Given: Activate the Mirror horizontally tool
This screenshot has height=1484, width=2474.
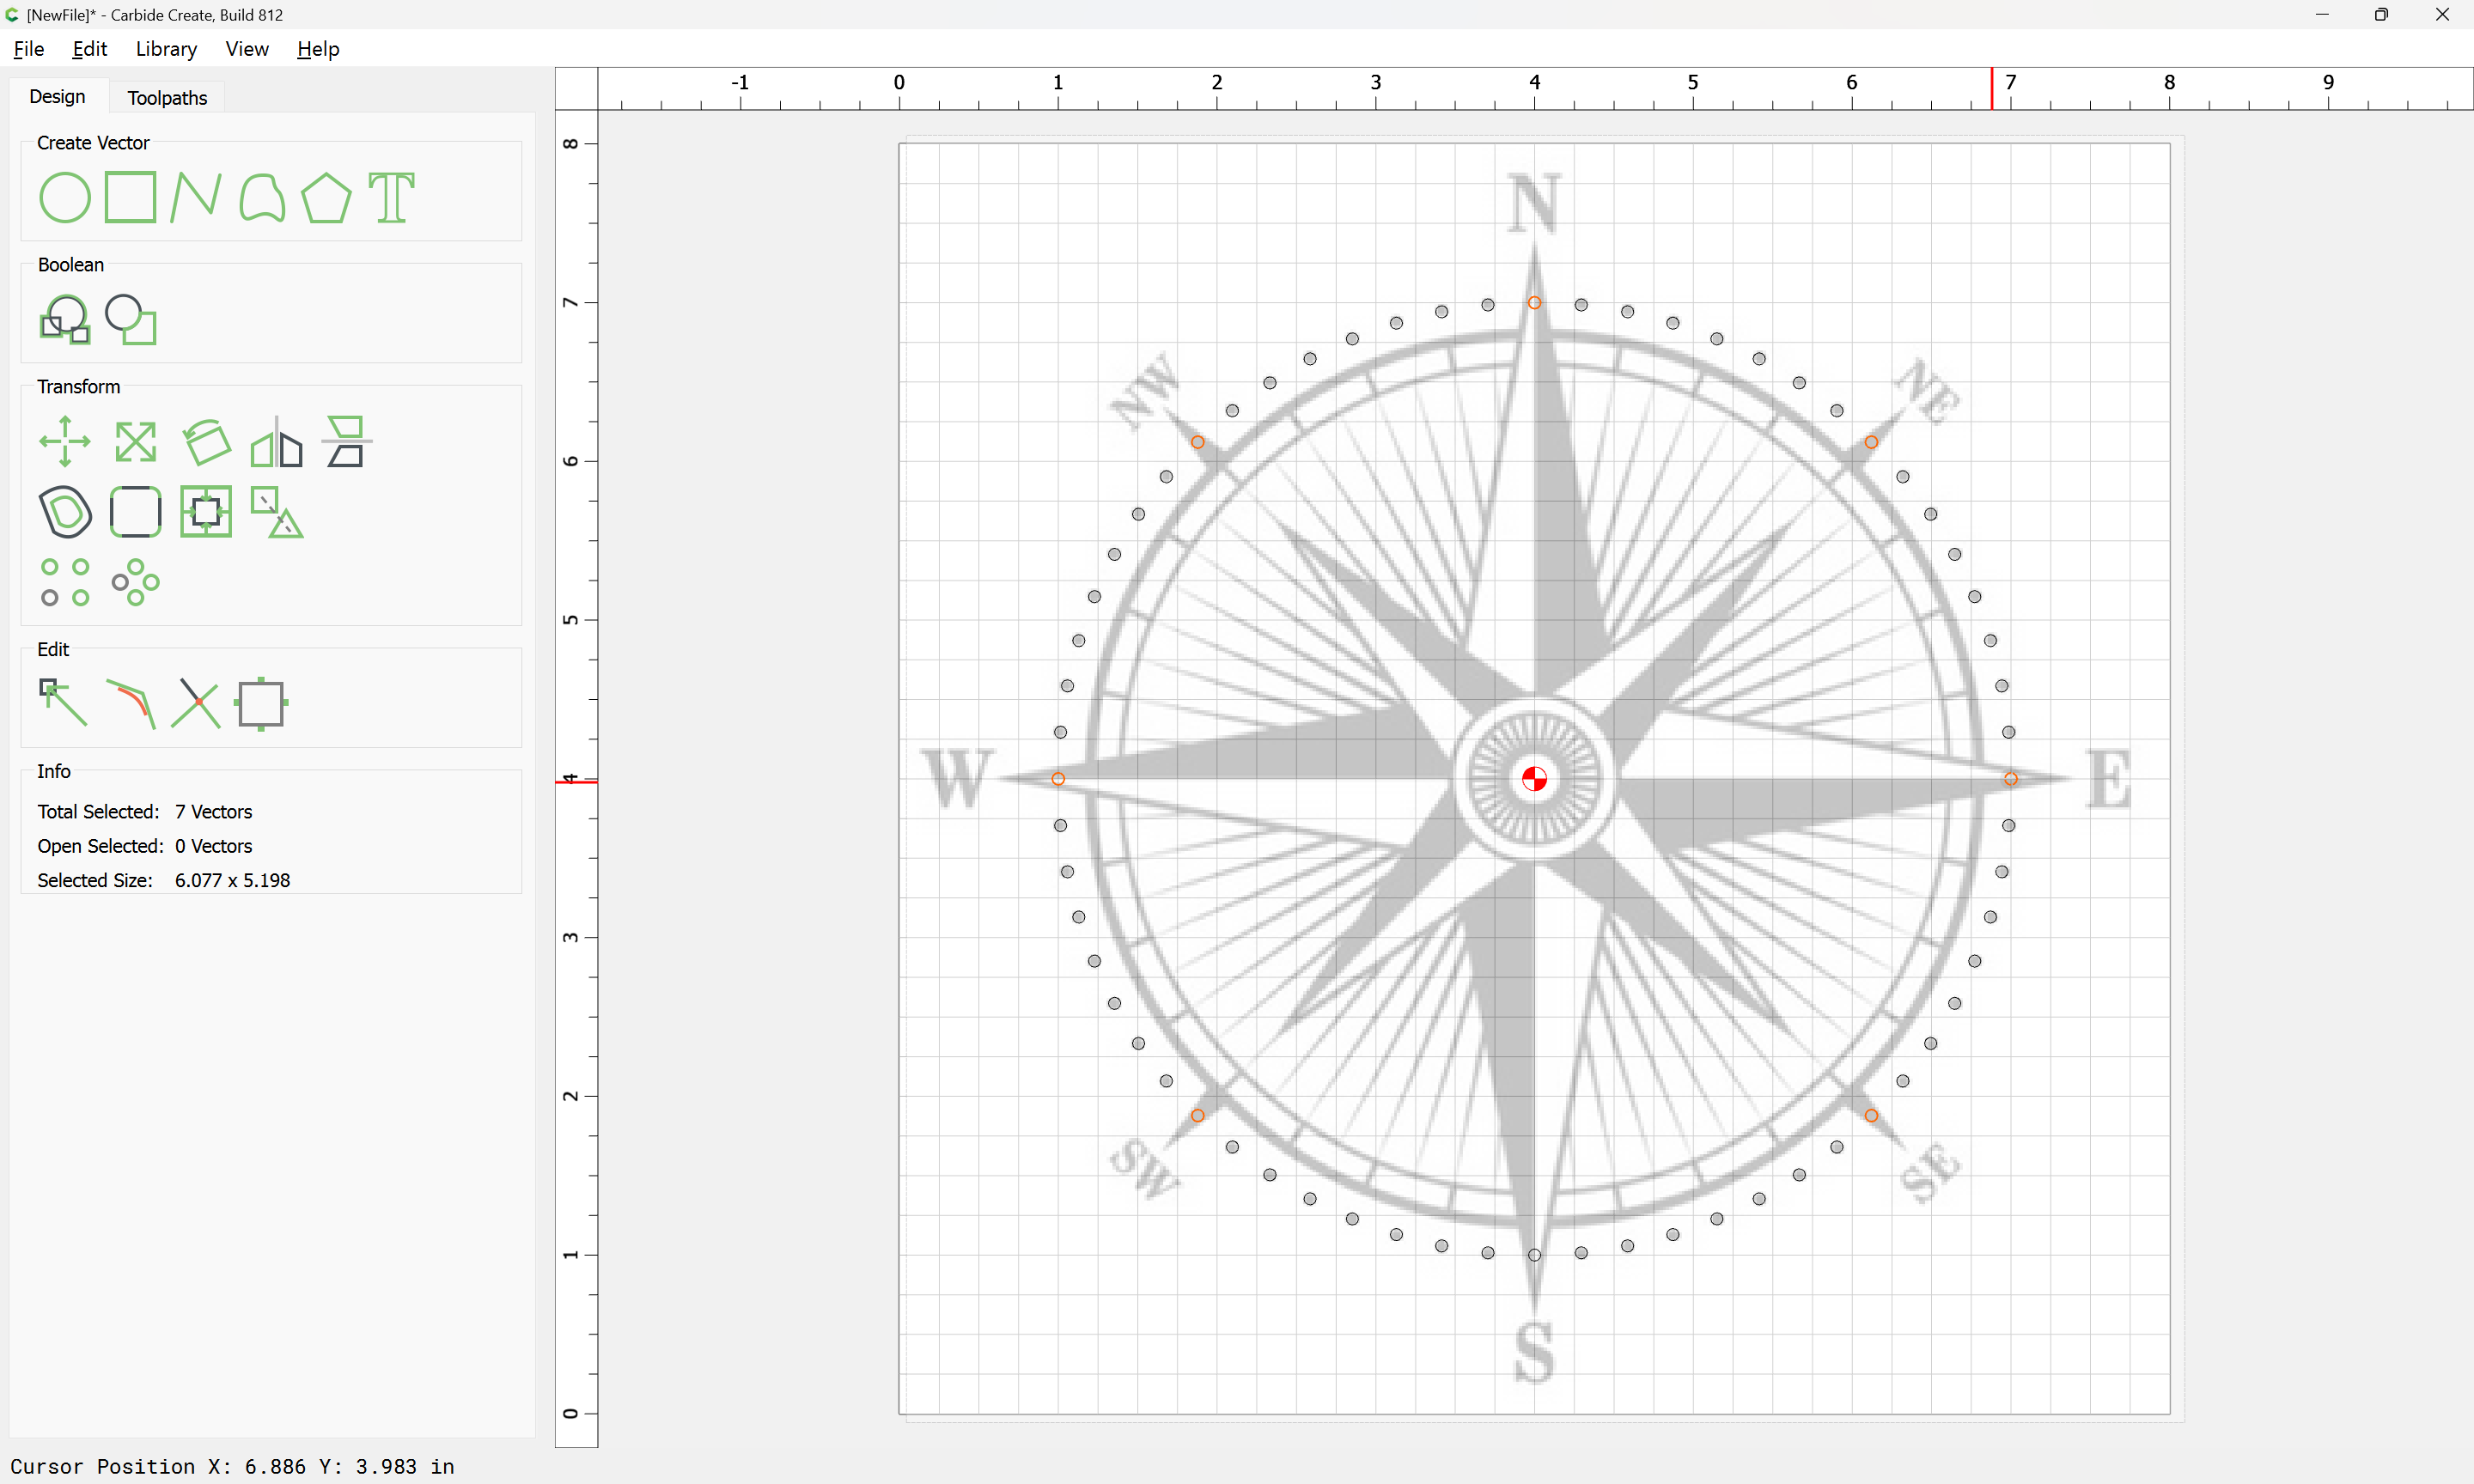Looking at the screenshot, I should coord(276,442).
